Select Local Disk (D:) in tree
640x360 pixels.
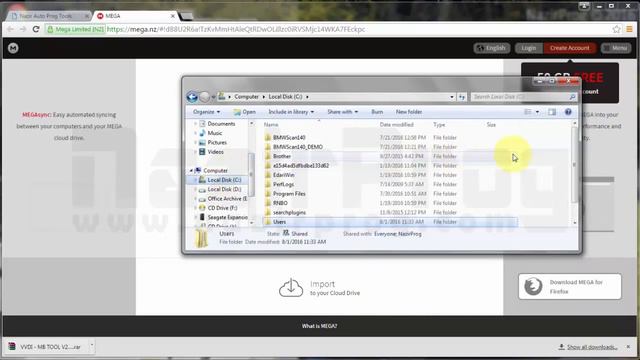point(224,189)
